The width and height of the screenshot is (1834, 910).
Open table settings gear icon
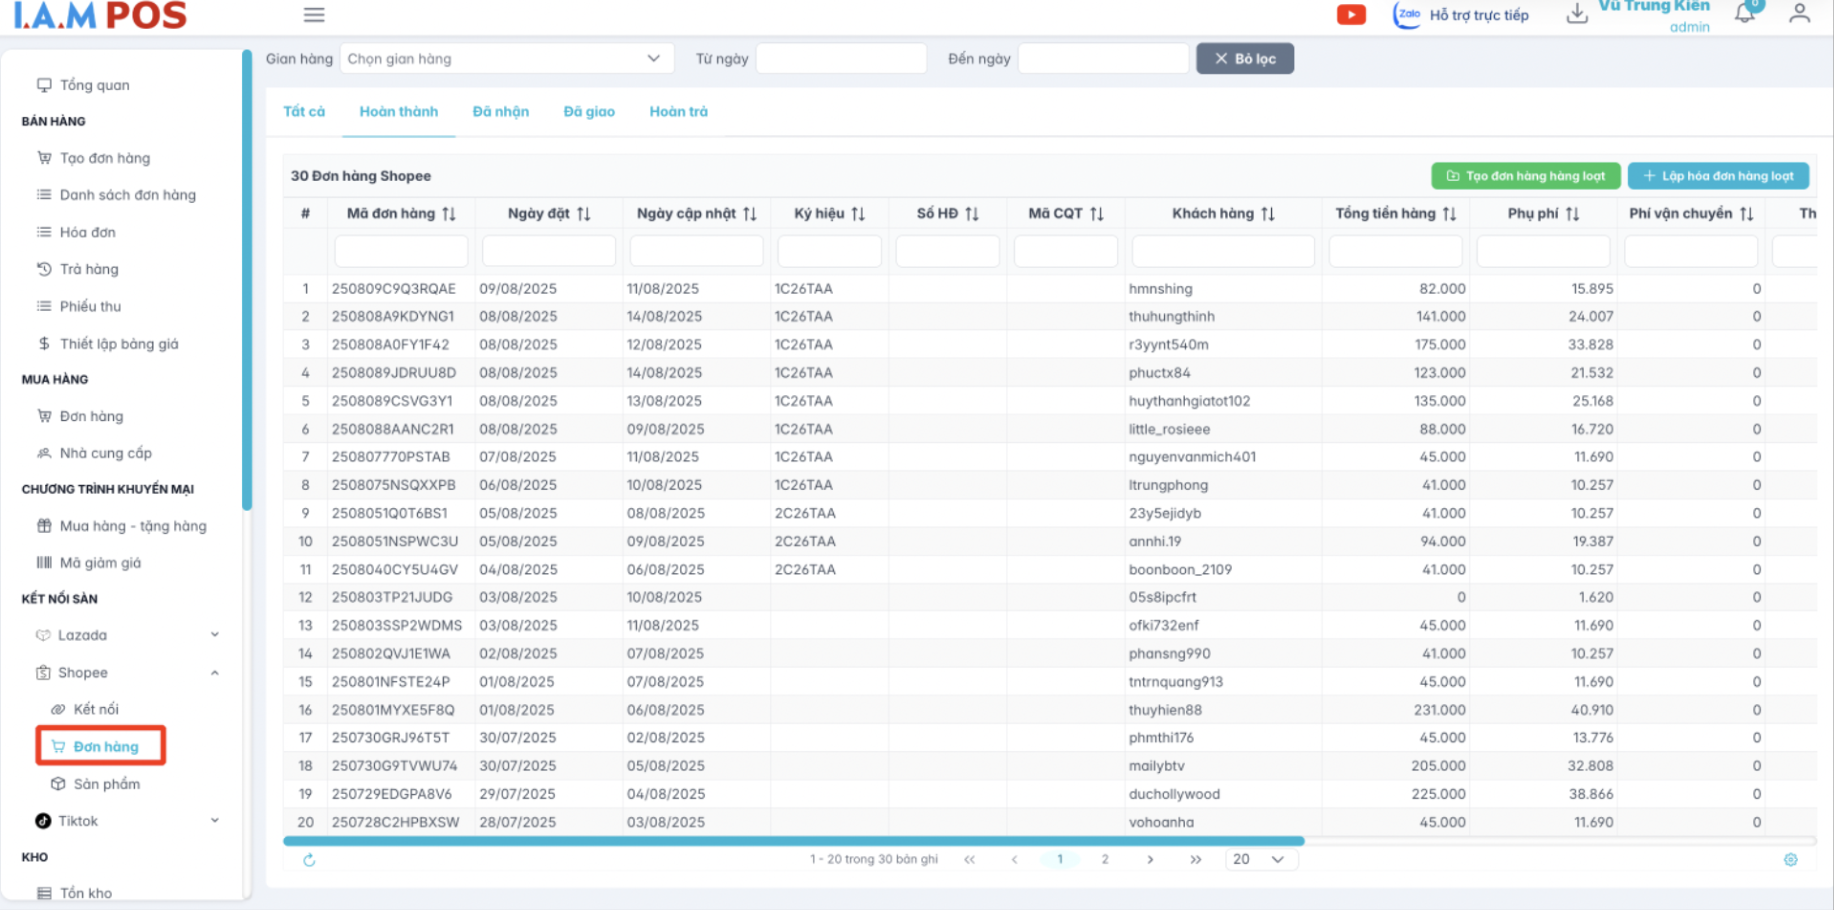pyautogui.click(x=1790, y=860)
